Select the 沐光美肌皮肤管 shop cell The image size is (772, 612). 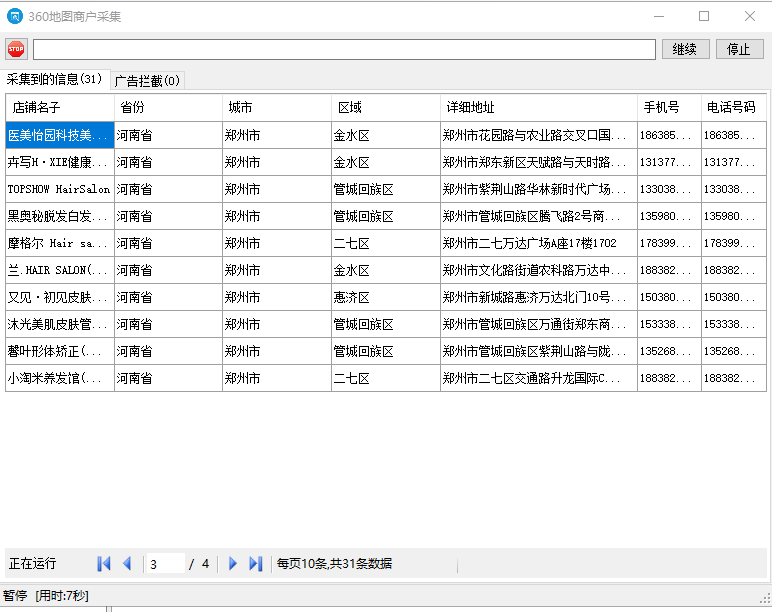point(60,324)
